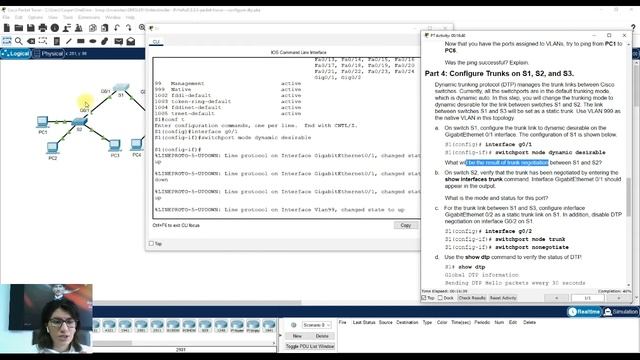Click the Reset Activity button
Screen dimensions: 640x360
click(x=503, y=298)
